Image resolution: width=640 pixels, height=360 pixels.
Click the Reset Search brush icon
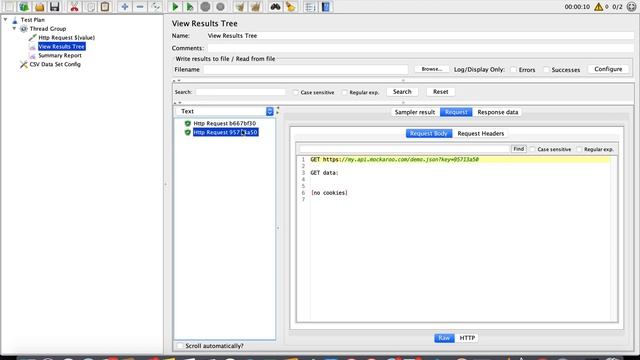click(x=291, y=7)
